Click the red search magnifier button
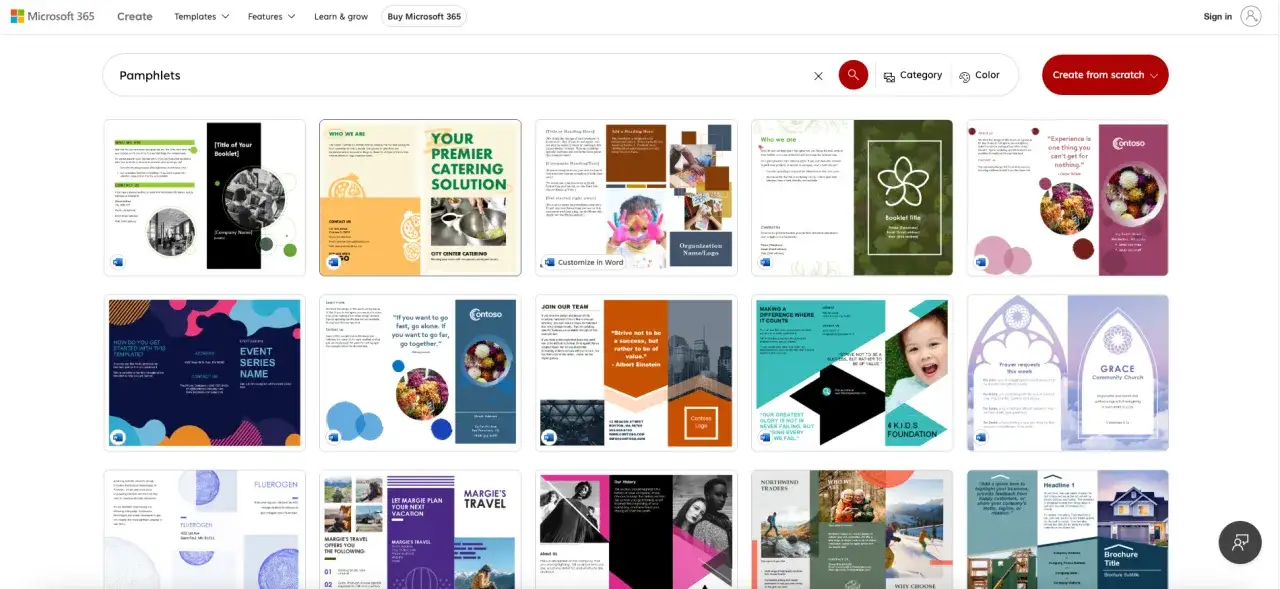The width and height of the screenshot is (1280, 589). click(853, 75)
